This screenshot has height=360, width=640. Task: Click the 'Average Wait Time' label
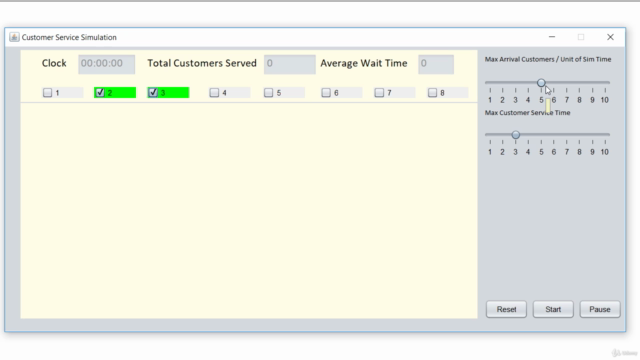(364, 63)
